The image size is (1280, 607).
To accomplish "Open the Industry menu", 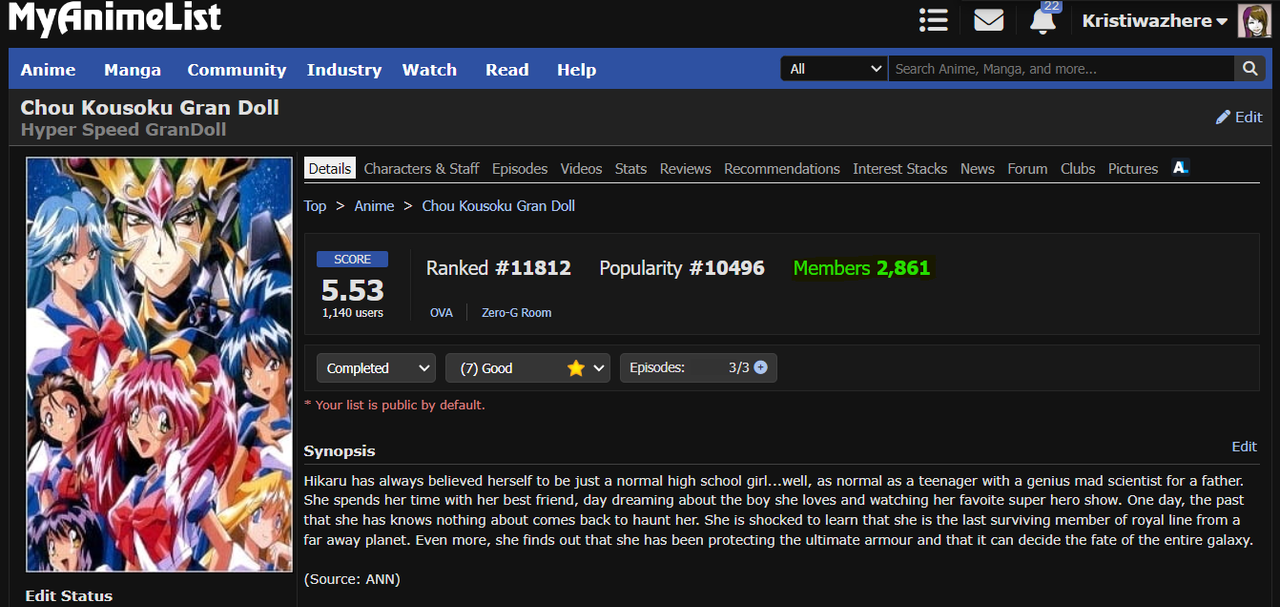I will click(x=344, y=69).
